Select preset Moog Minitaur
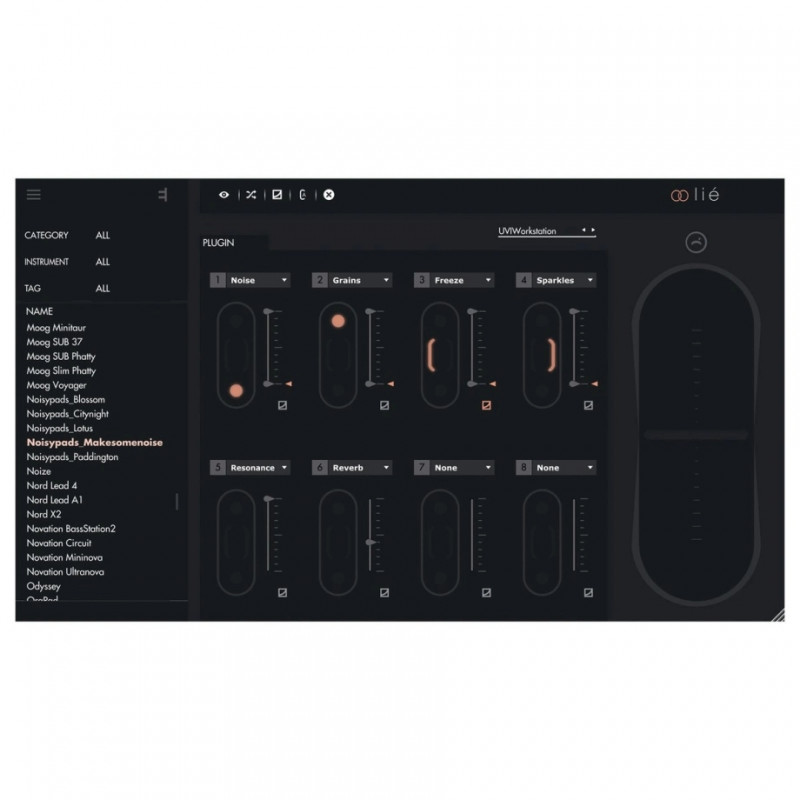 [56, 328]
